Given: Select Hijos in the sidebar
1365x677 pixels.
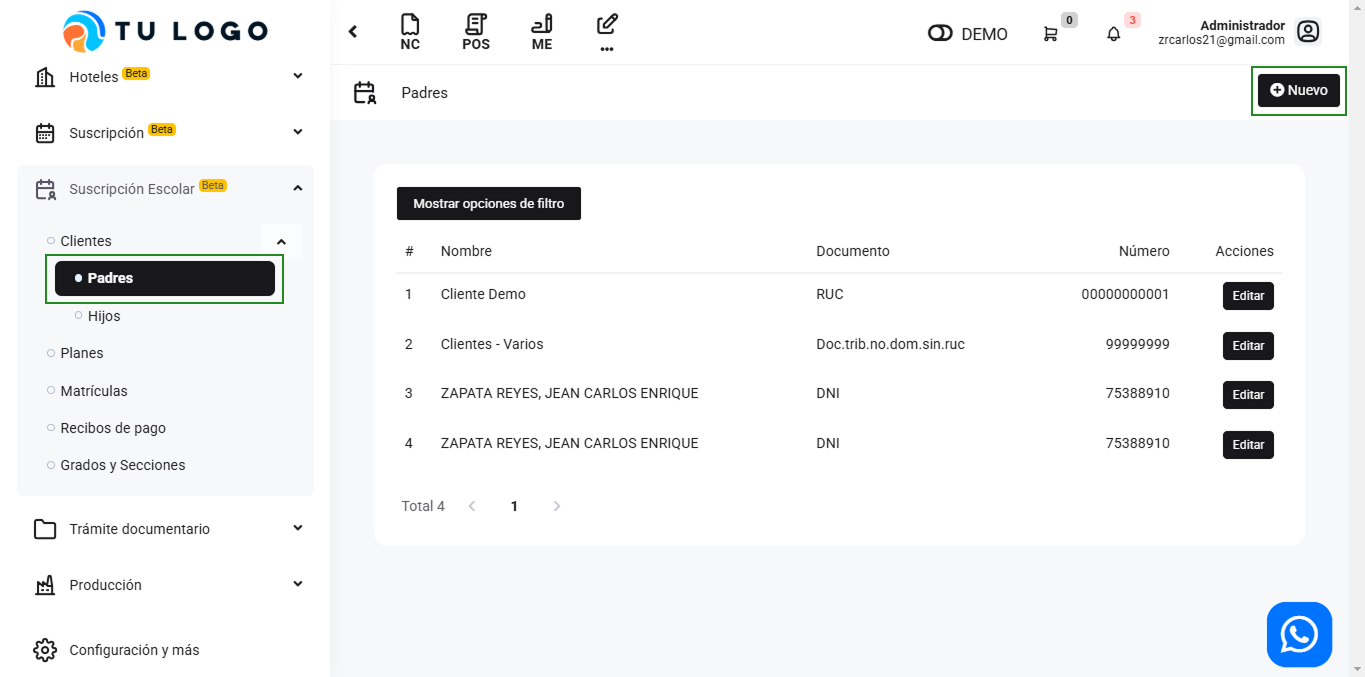Looking at the screenshot, I should click(104, 316).
